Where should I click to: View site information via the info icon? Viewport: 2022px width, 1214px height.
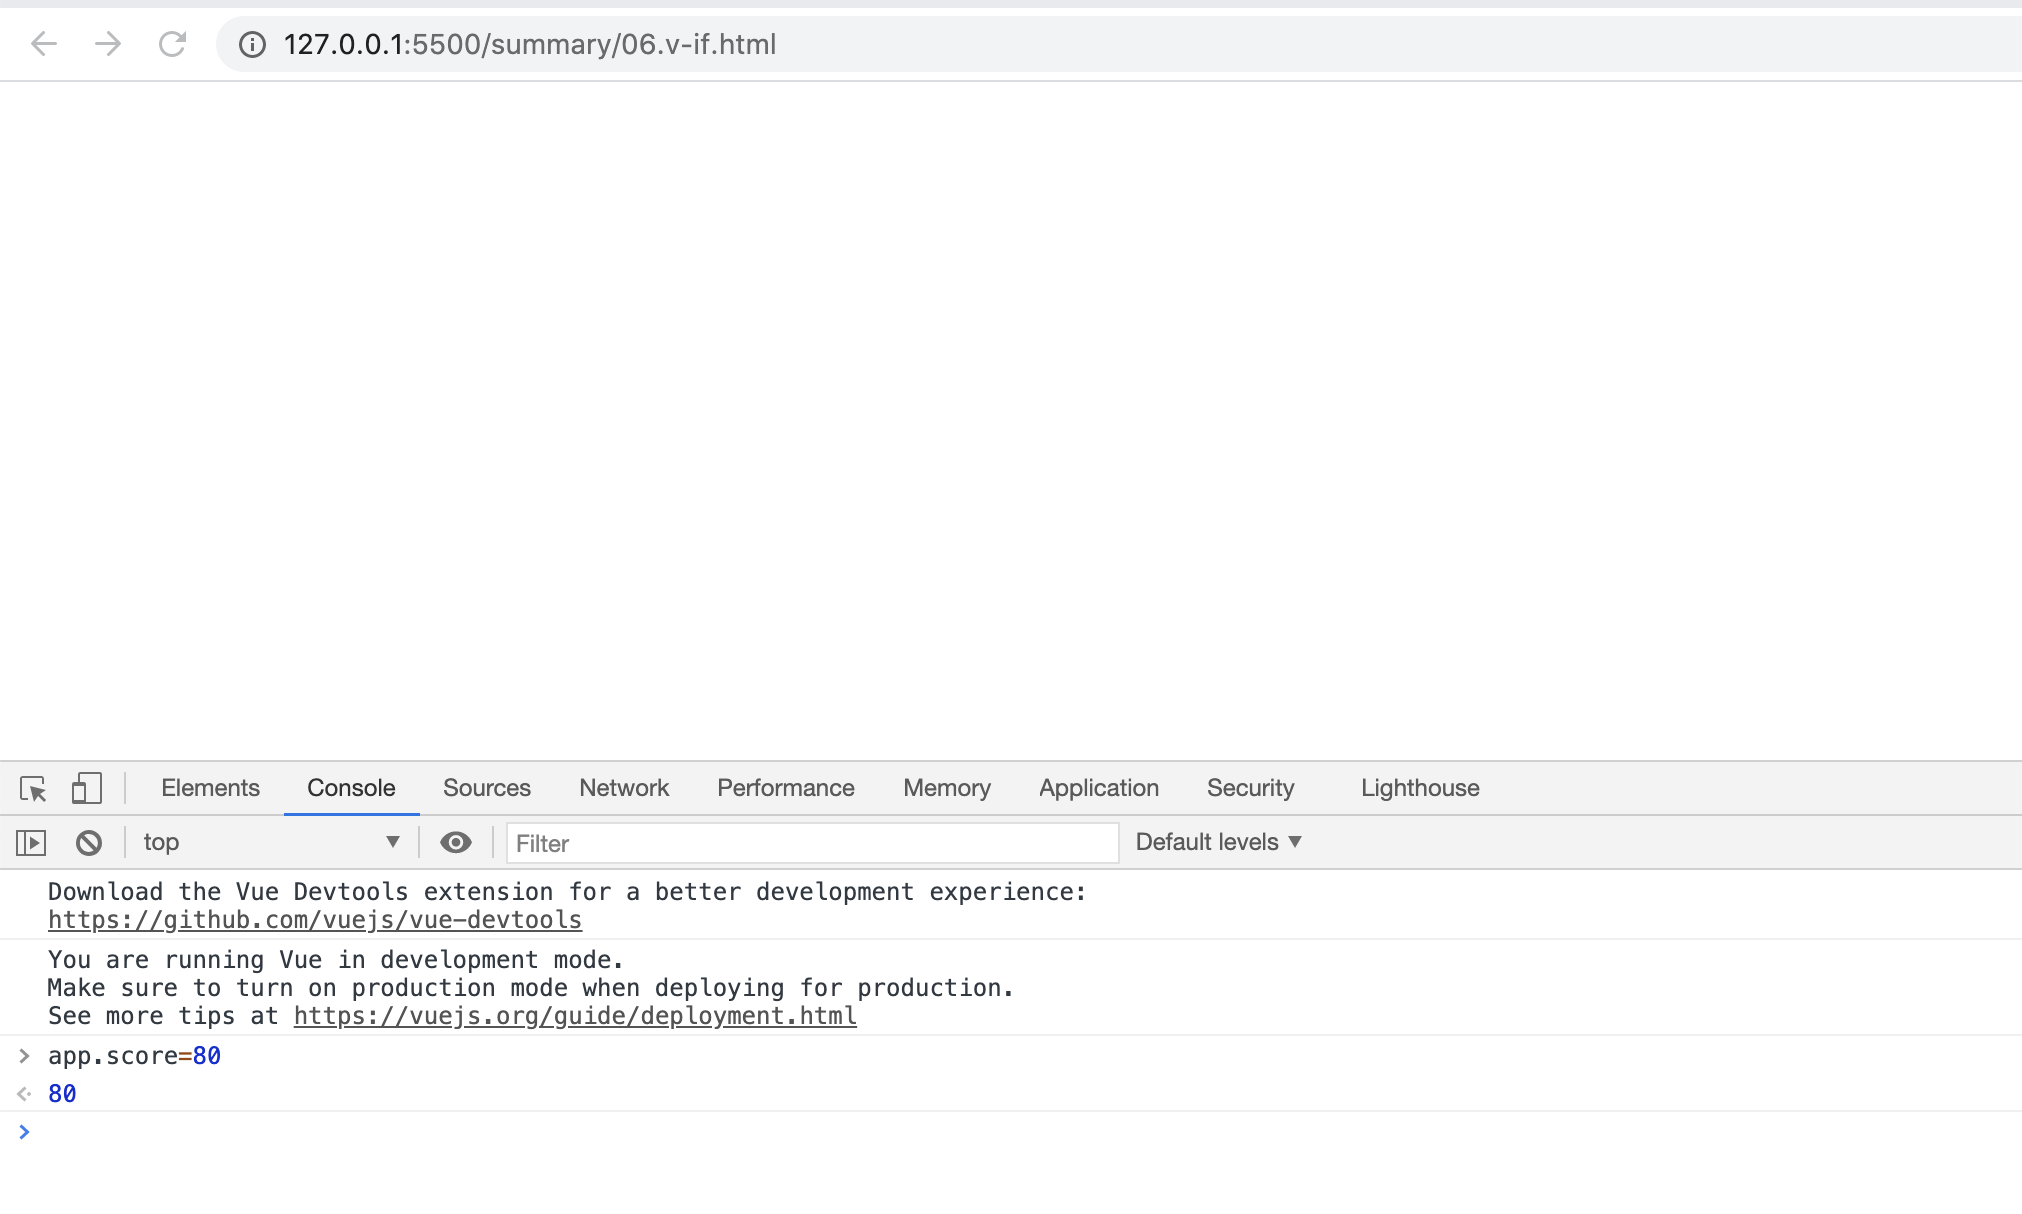252,44
